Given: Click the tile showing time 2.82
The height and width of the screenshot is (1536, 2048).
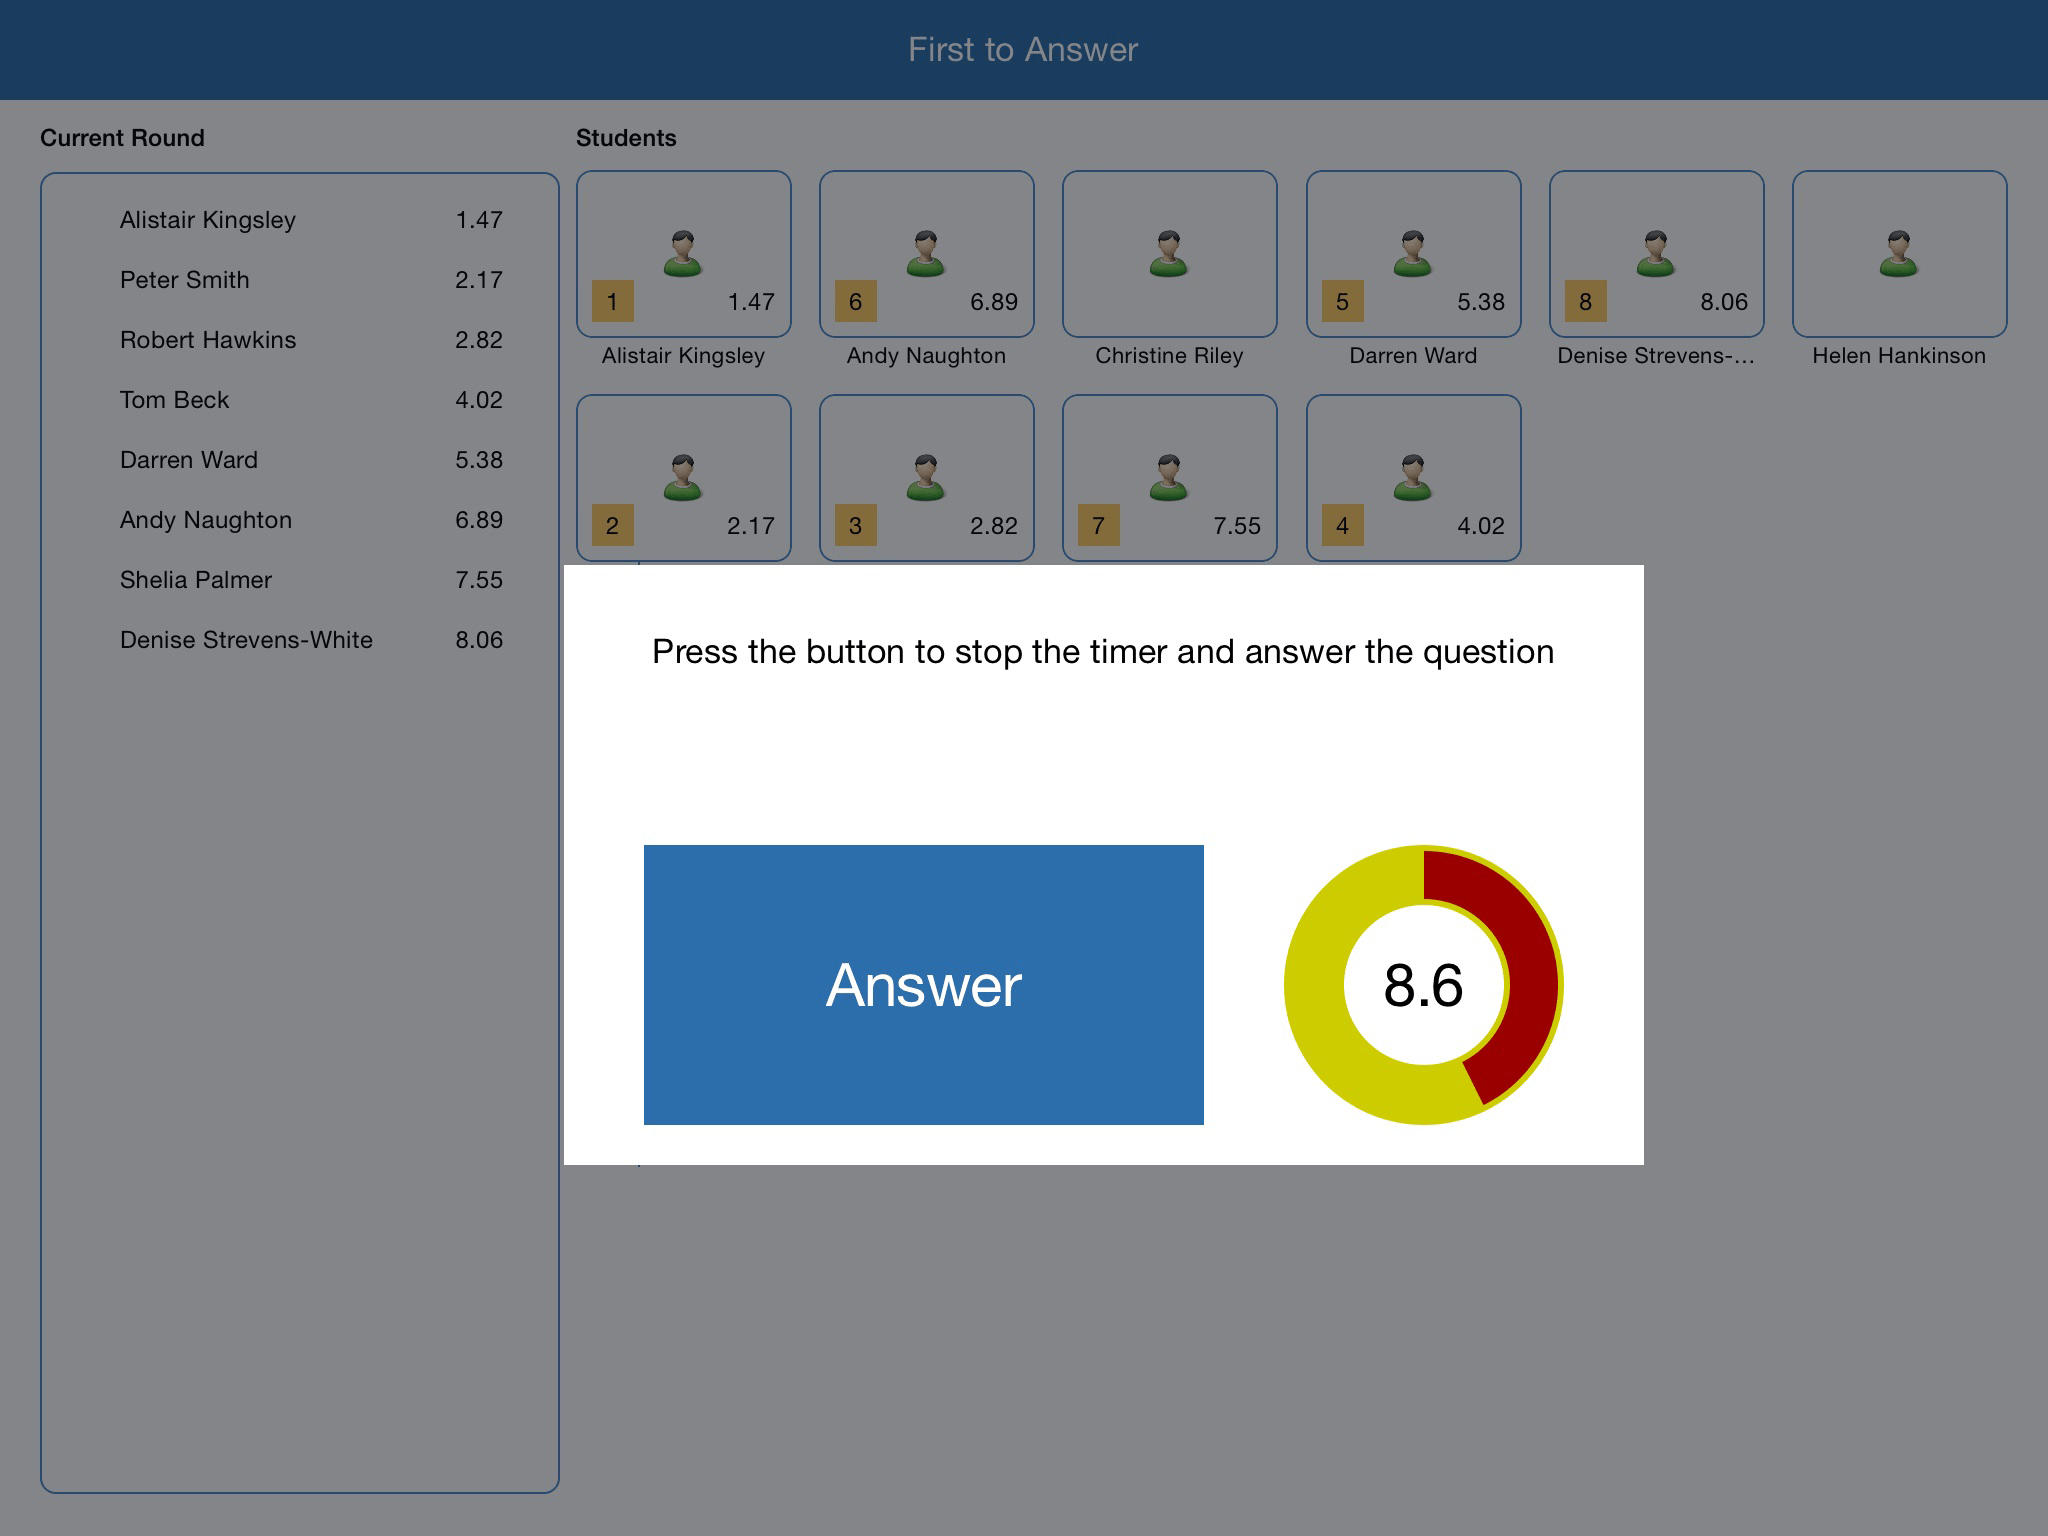Looking at the screenshot, I should tap(926, 478).
